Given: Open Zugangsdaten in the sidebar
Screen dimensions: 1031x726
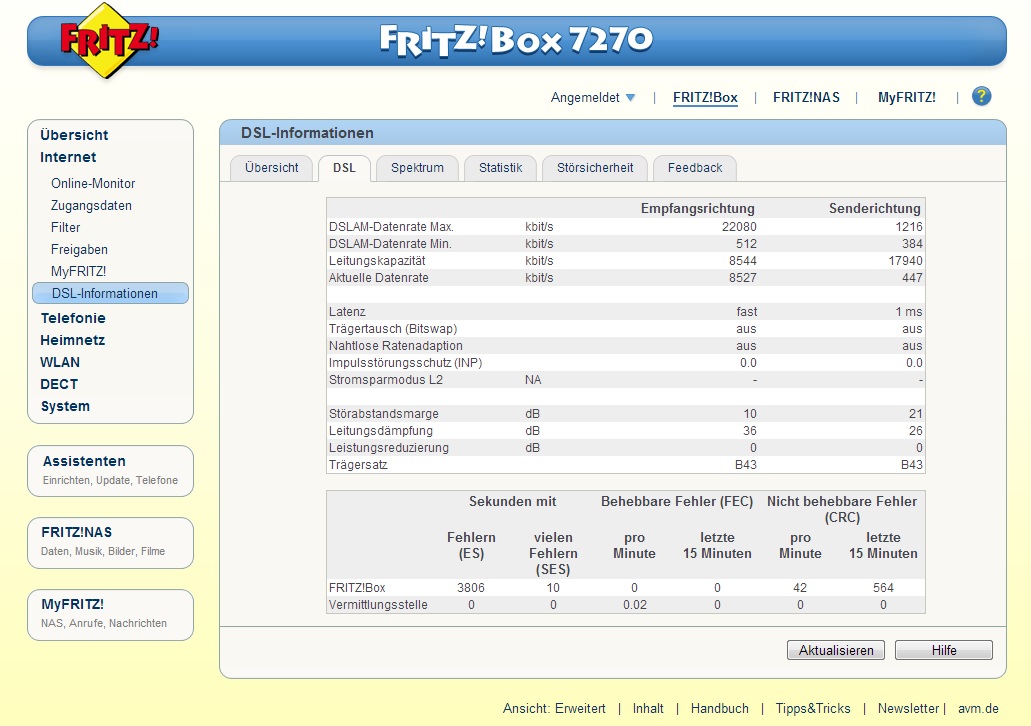Looking at the screenshot, I should pos(91,205).
